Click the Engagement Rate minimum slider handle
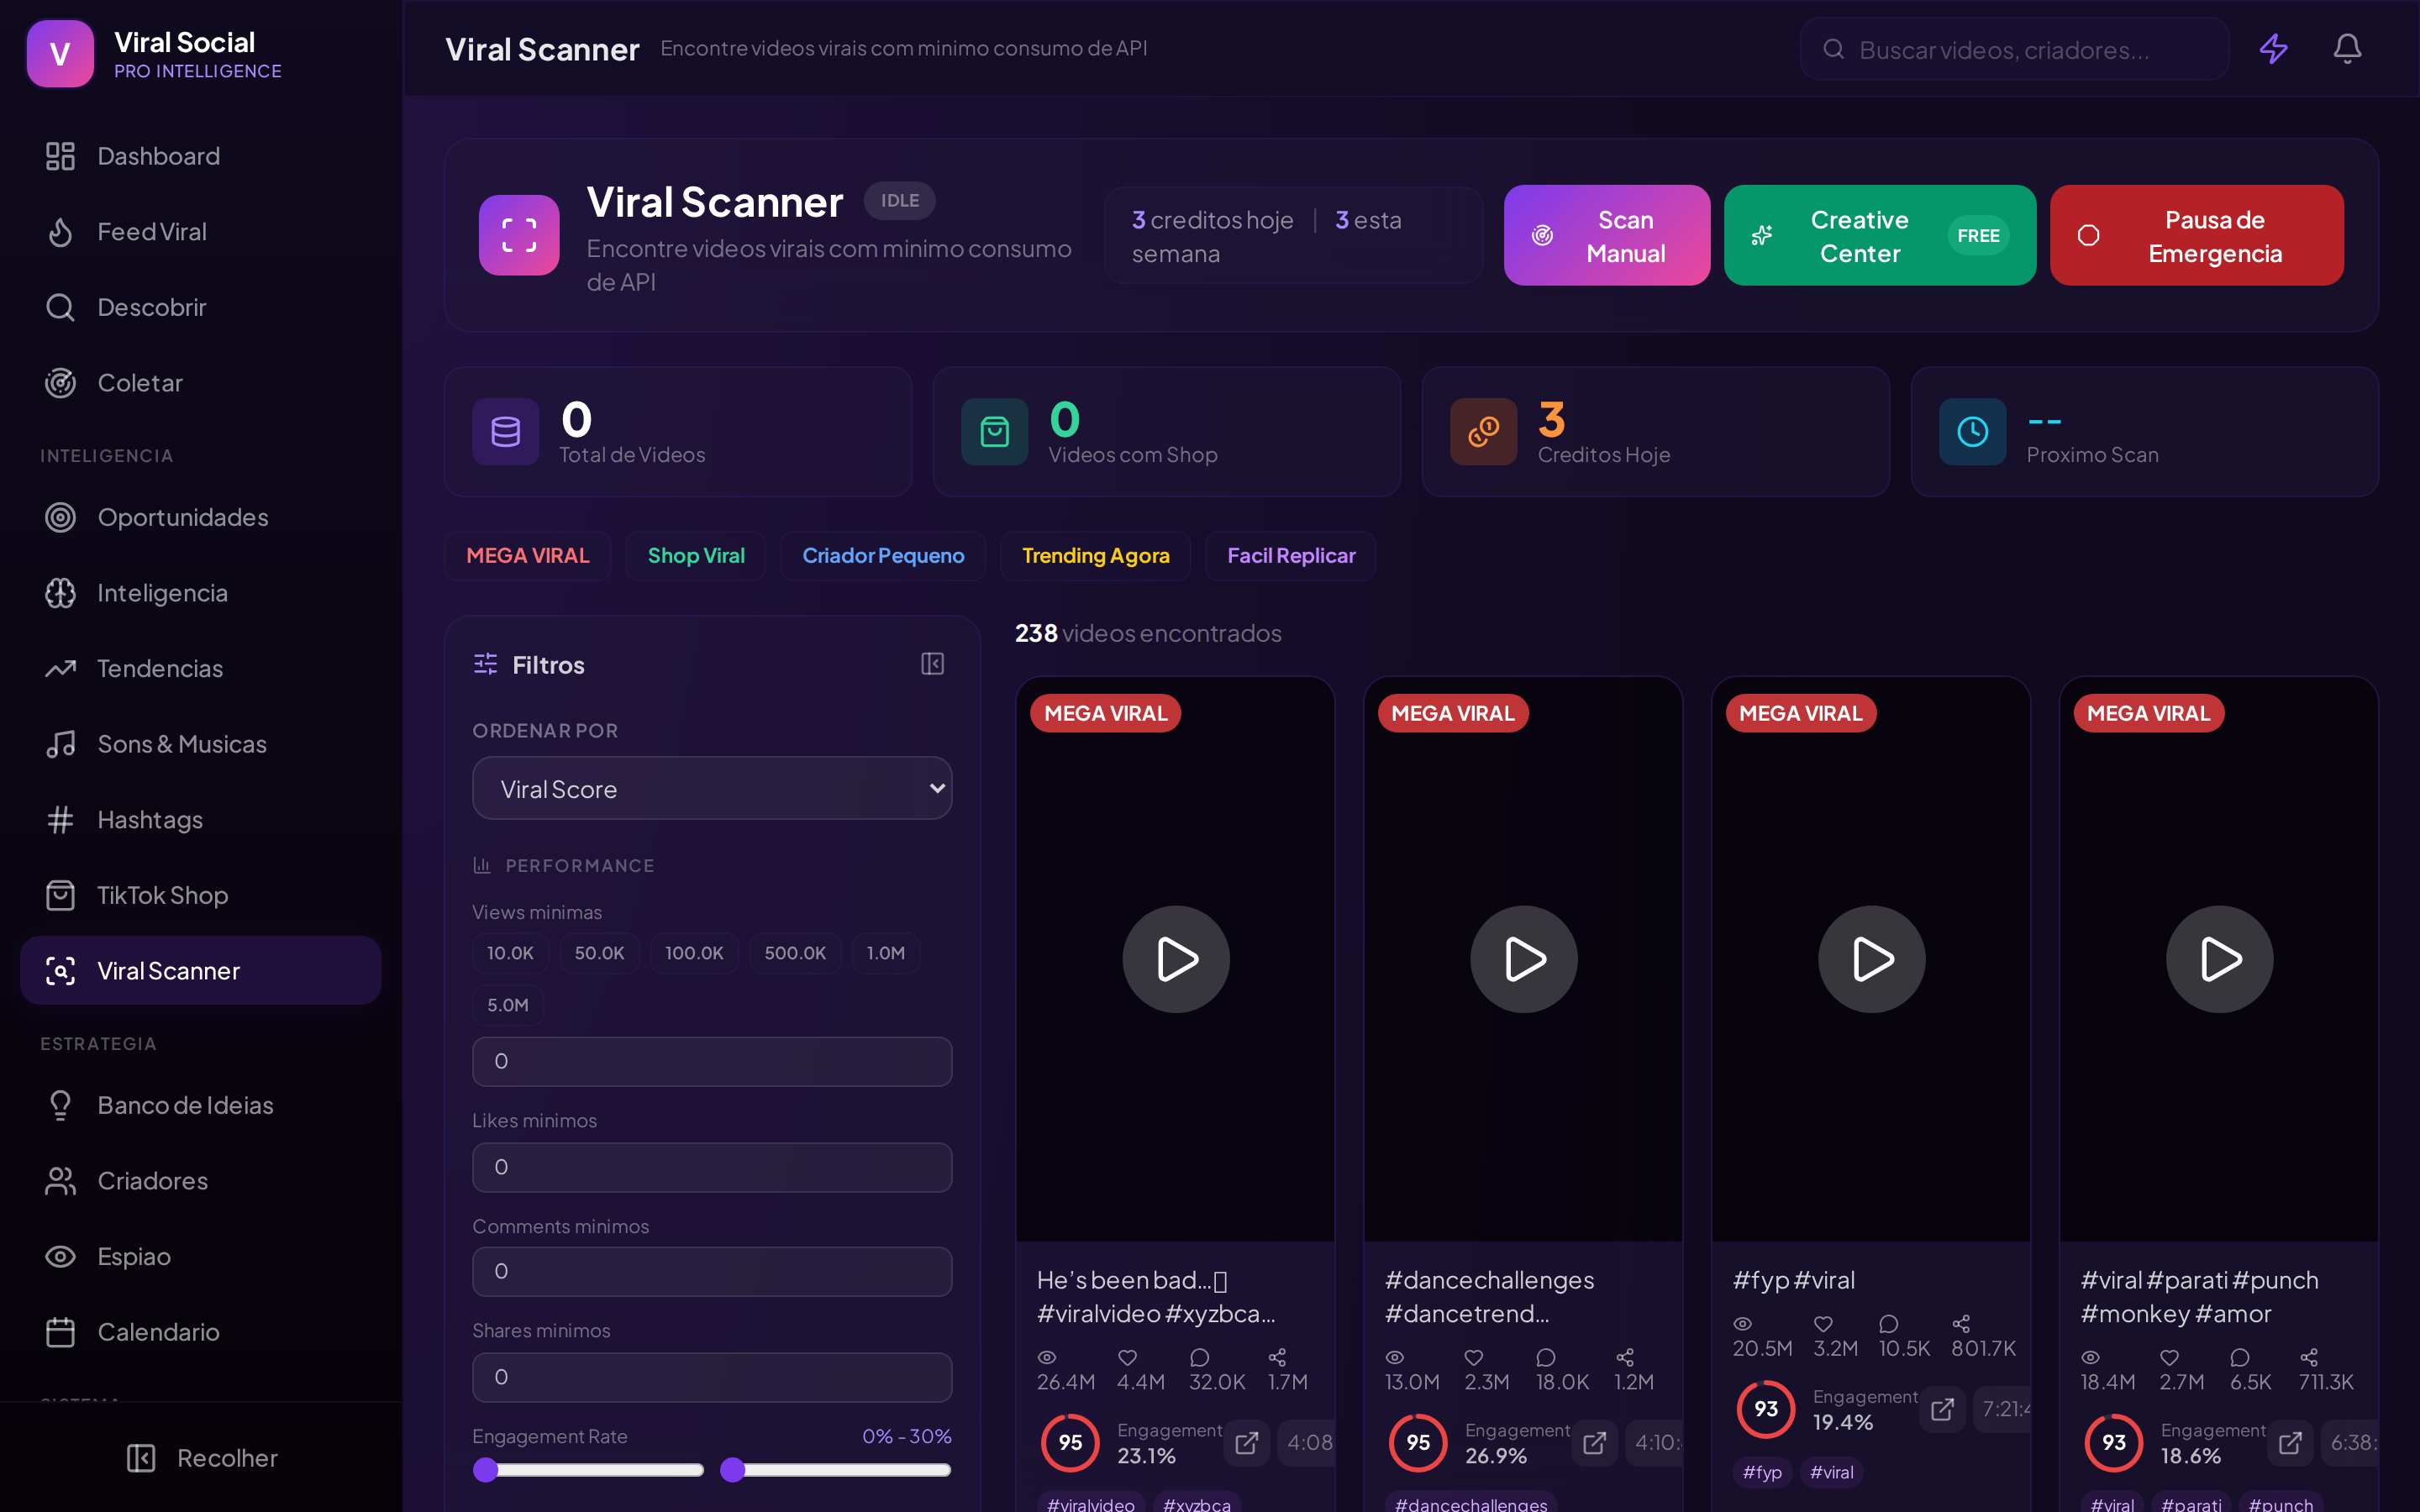 pyautogui.click(x=486, y=1469)
